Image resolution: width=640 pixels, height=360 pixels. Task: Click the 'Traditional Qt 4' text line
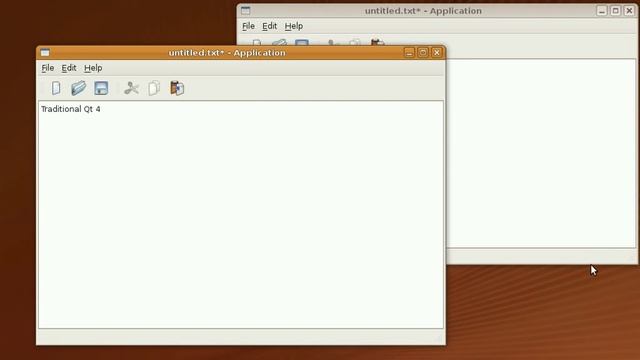click(x=71, y=109)
